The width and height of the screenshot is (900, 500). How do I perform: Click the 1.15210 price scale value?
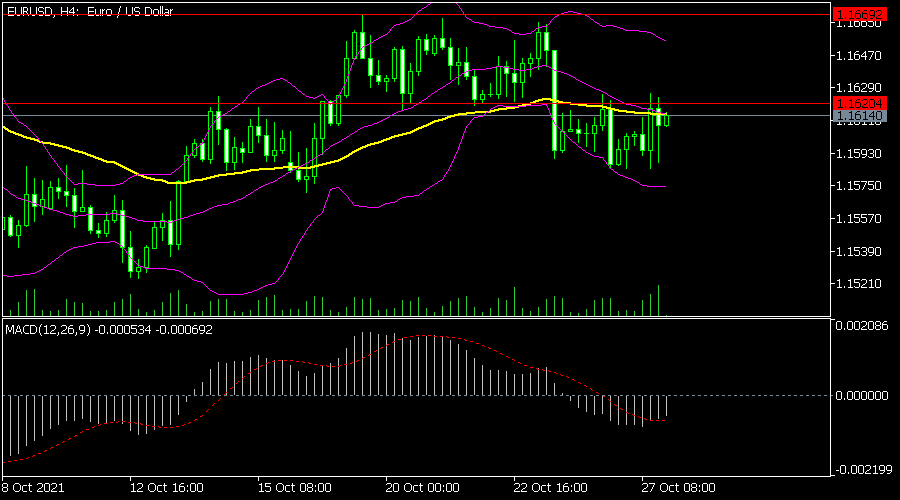tap(859, 284)
